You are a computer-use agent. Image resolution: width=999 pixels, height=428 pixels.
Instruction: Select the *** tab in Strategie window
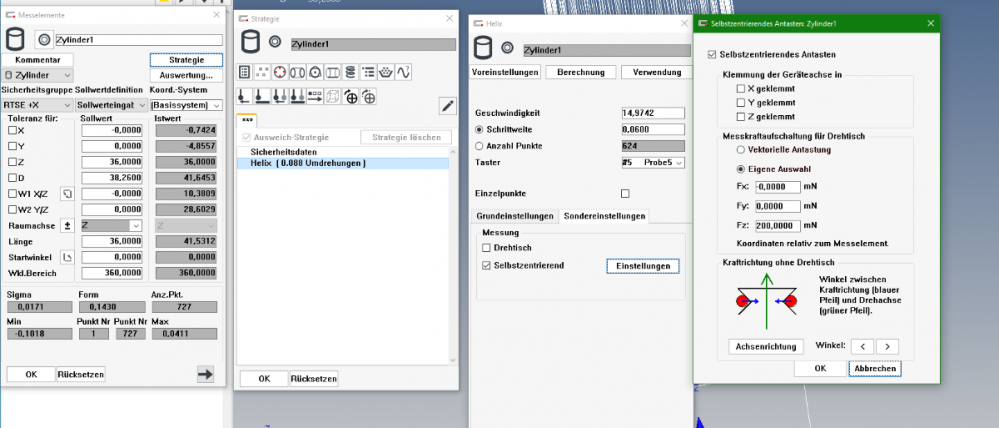(x=246, y=120)
